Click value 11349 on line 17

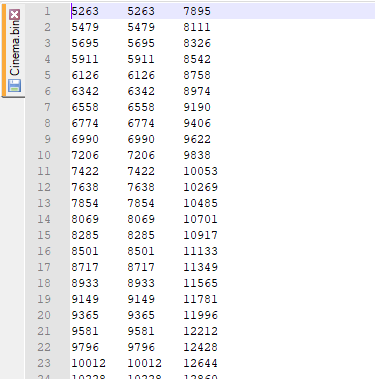pos(200,267)
